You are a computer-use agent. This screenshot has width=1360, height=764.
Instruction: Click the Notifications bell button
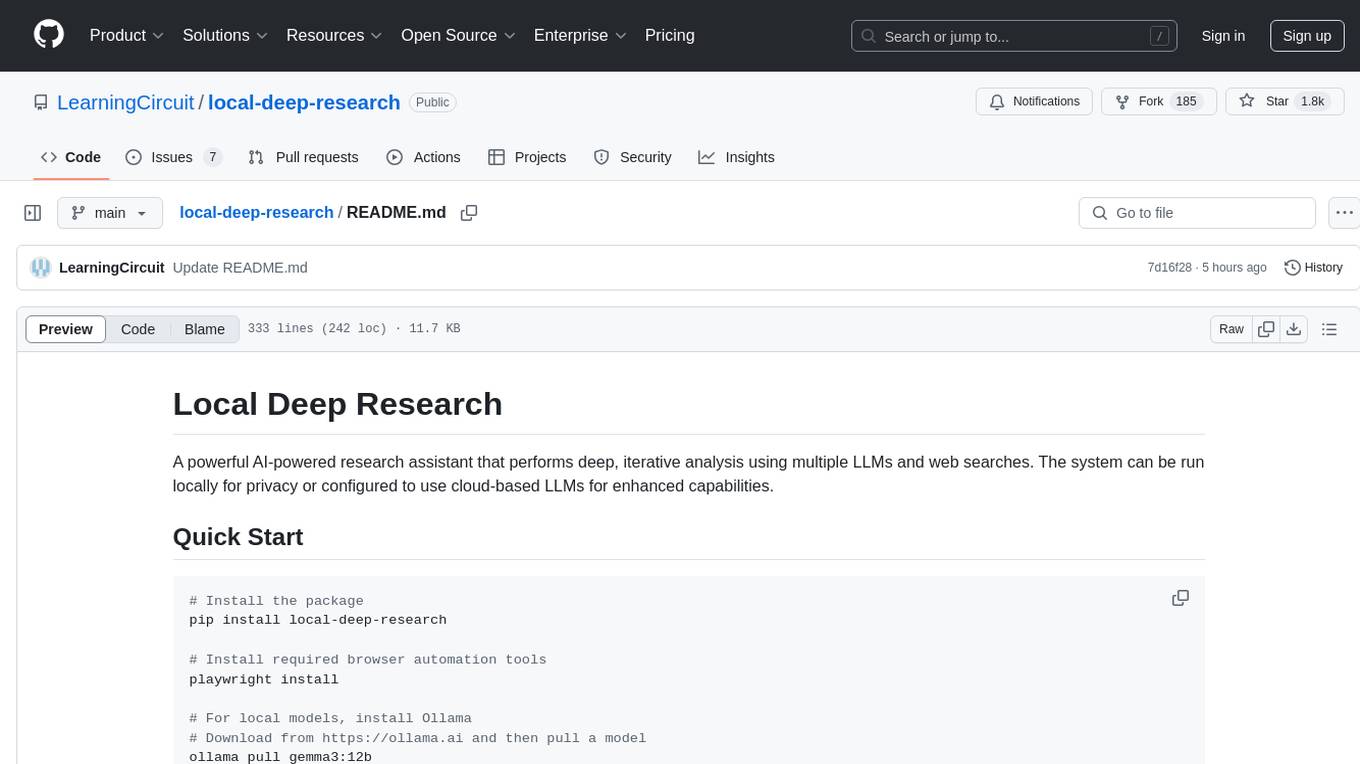[x=1034, y=102]
